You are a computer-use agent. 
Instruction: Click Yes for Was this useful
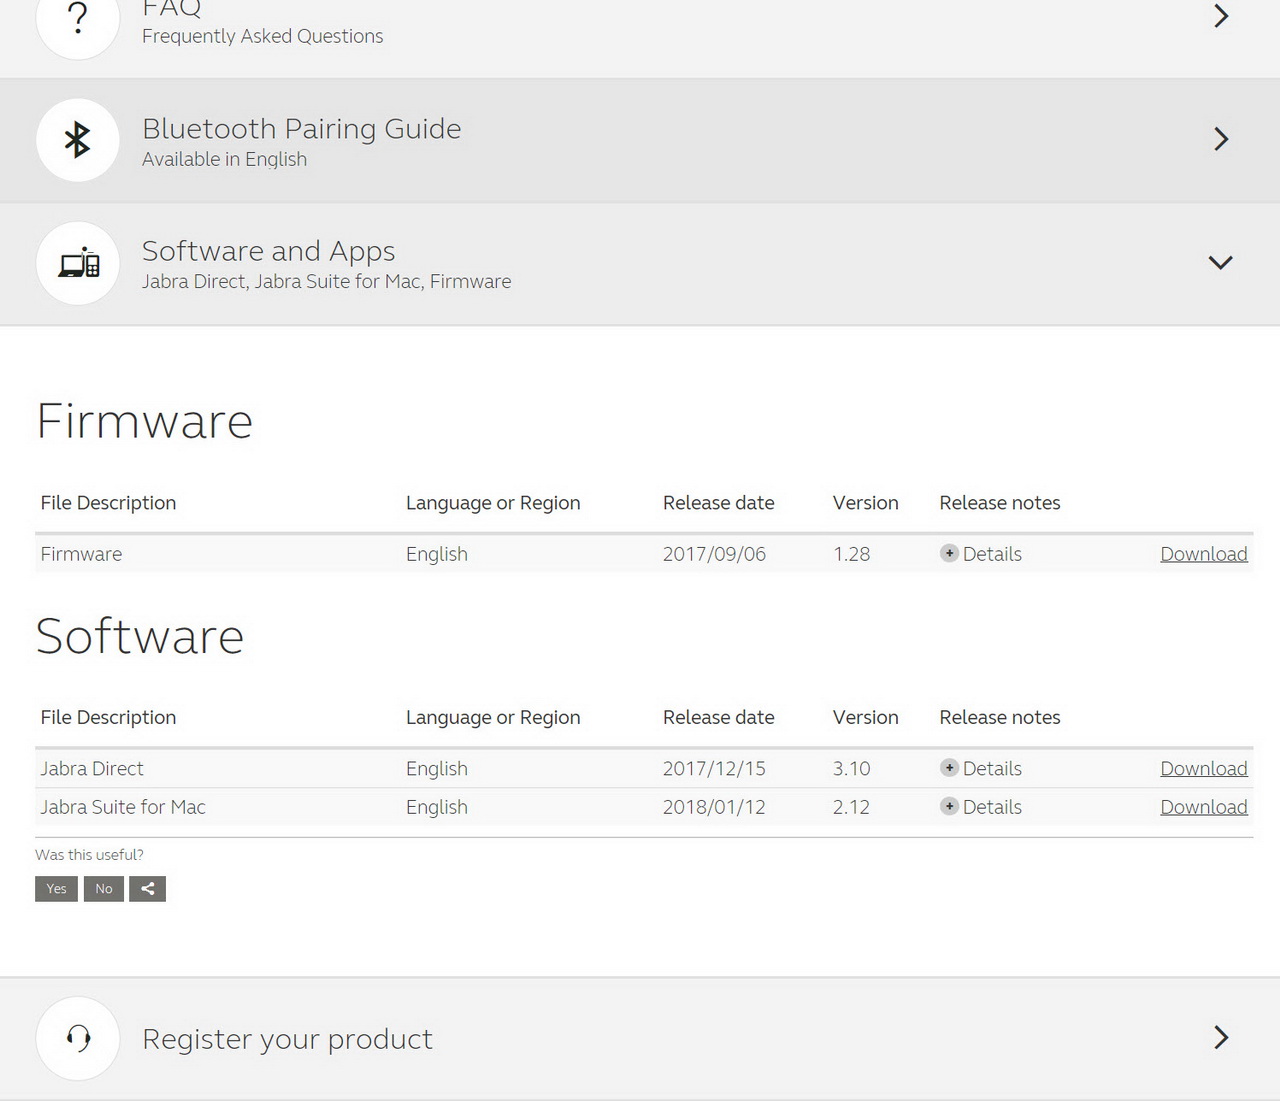(56, 889)
